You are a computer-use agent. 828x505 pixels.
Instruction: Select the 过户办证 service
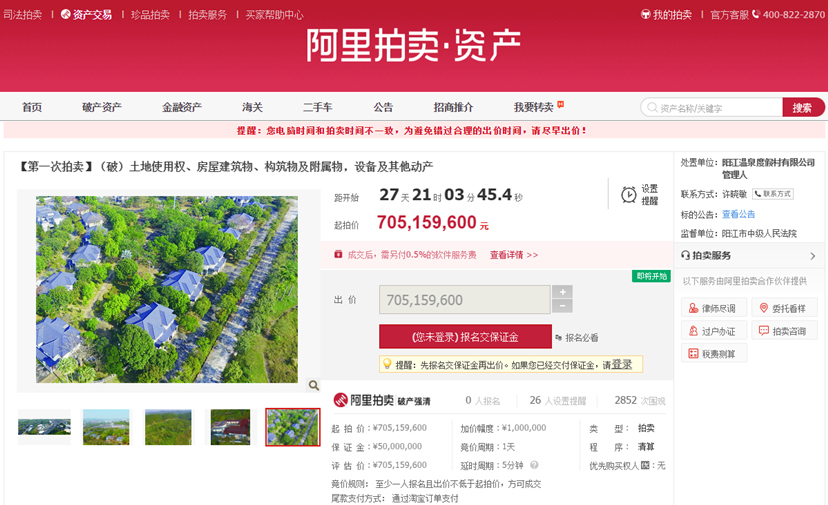click(714, 331)
